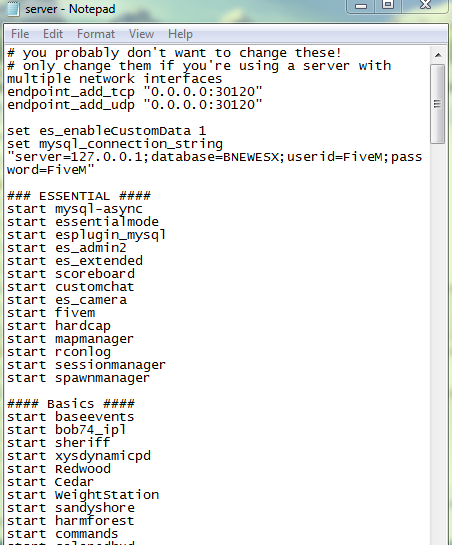Open the Help menu
This screenshot has height=545, width=452.
180,34
